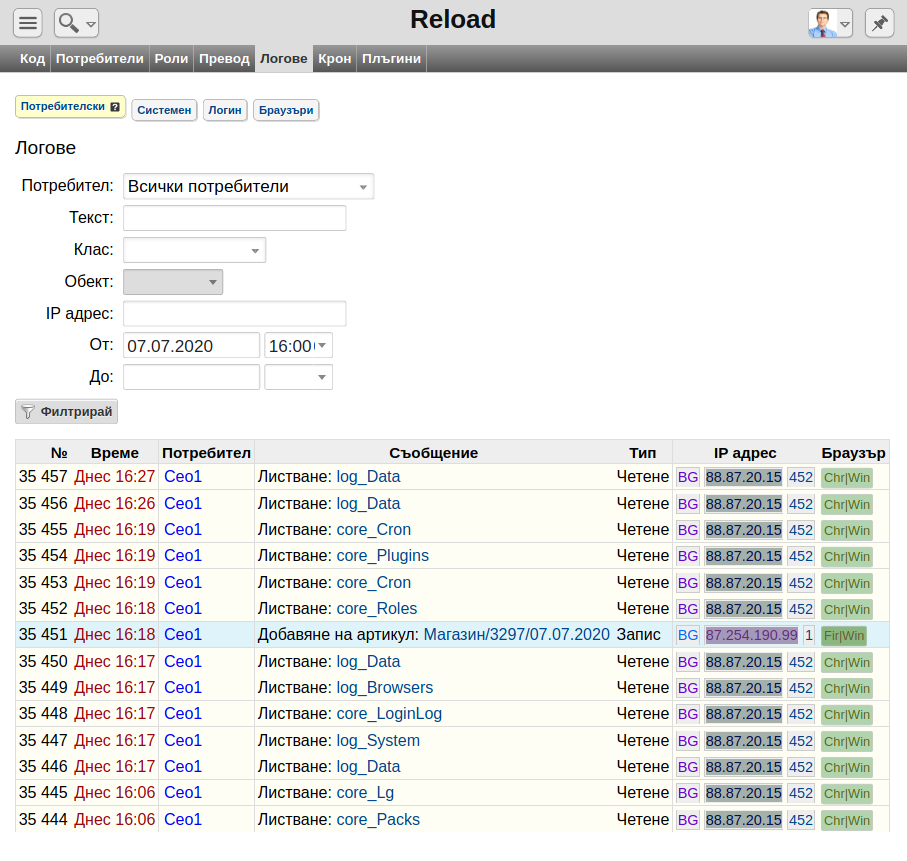Open the От time 16:00 dropdown

pyautogui.click(x=298, y=345)
